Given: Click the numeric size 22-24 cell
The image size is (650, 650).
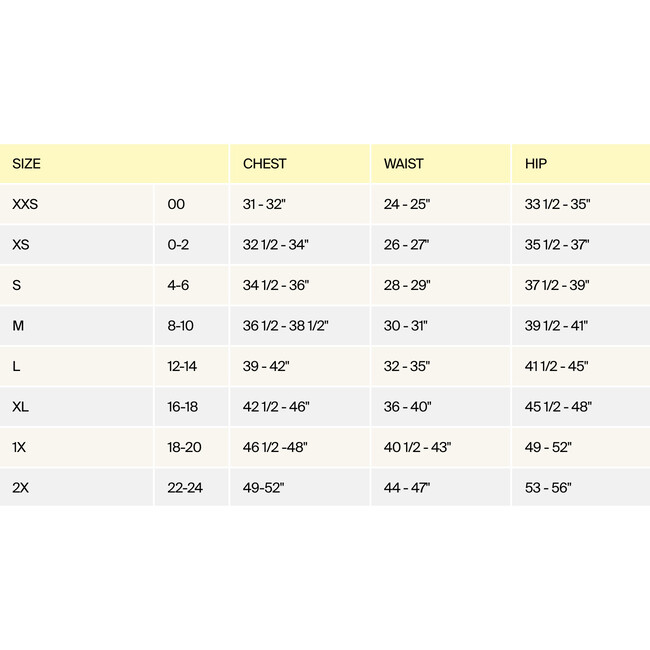Looking at the screenshot, I should [184, 488].
